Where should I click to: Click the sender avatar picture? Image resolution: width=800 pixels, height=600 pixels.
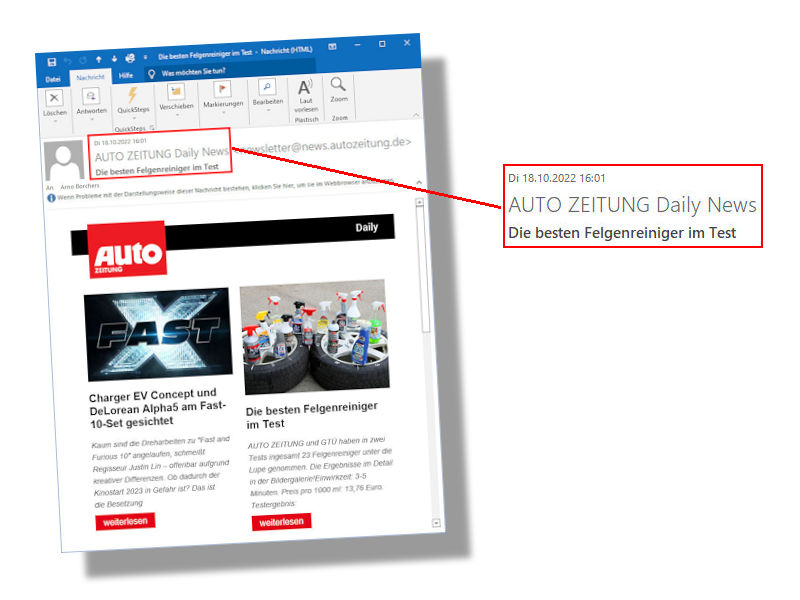pos(64,160)
